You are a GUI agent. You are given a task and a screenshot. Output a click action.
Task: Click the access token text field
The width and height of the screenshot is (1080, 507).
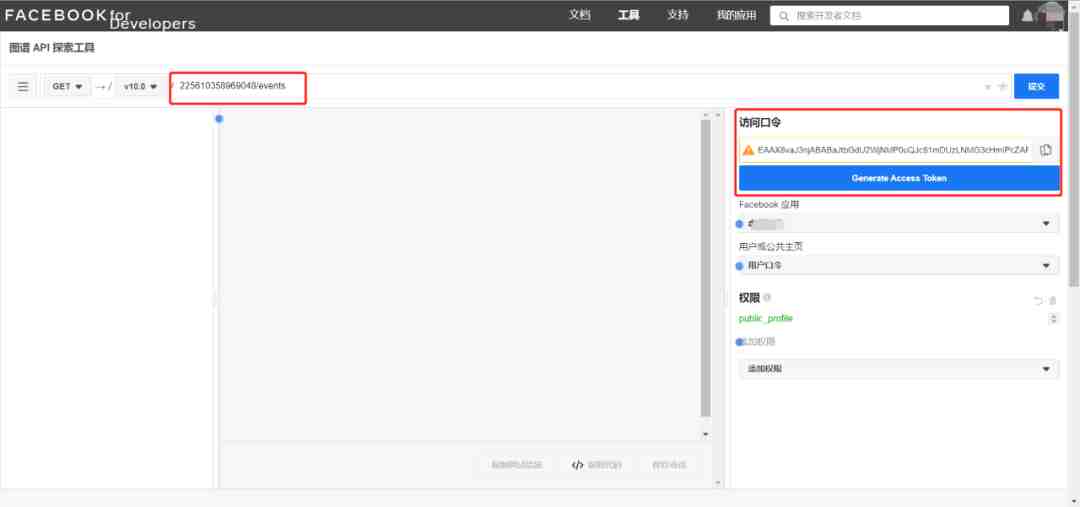click(x=893, y=149)
